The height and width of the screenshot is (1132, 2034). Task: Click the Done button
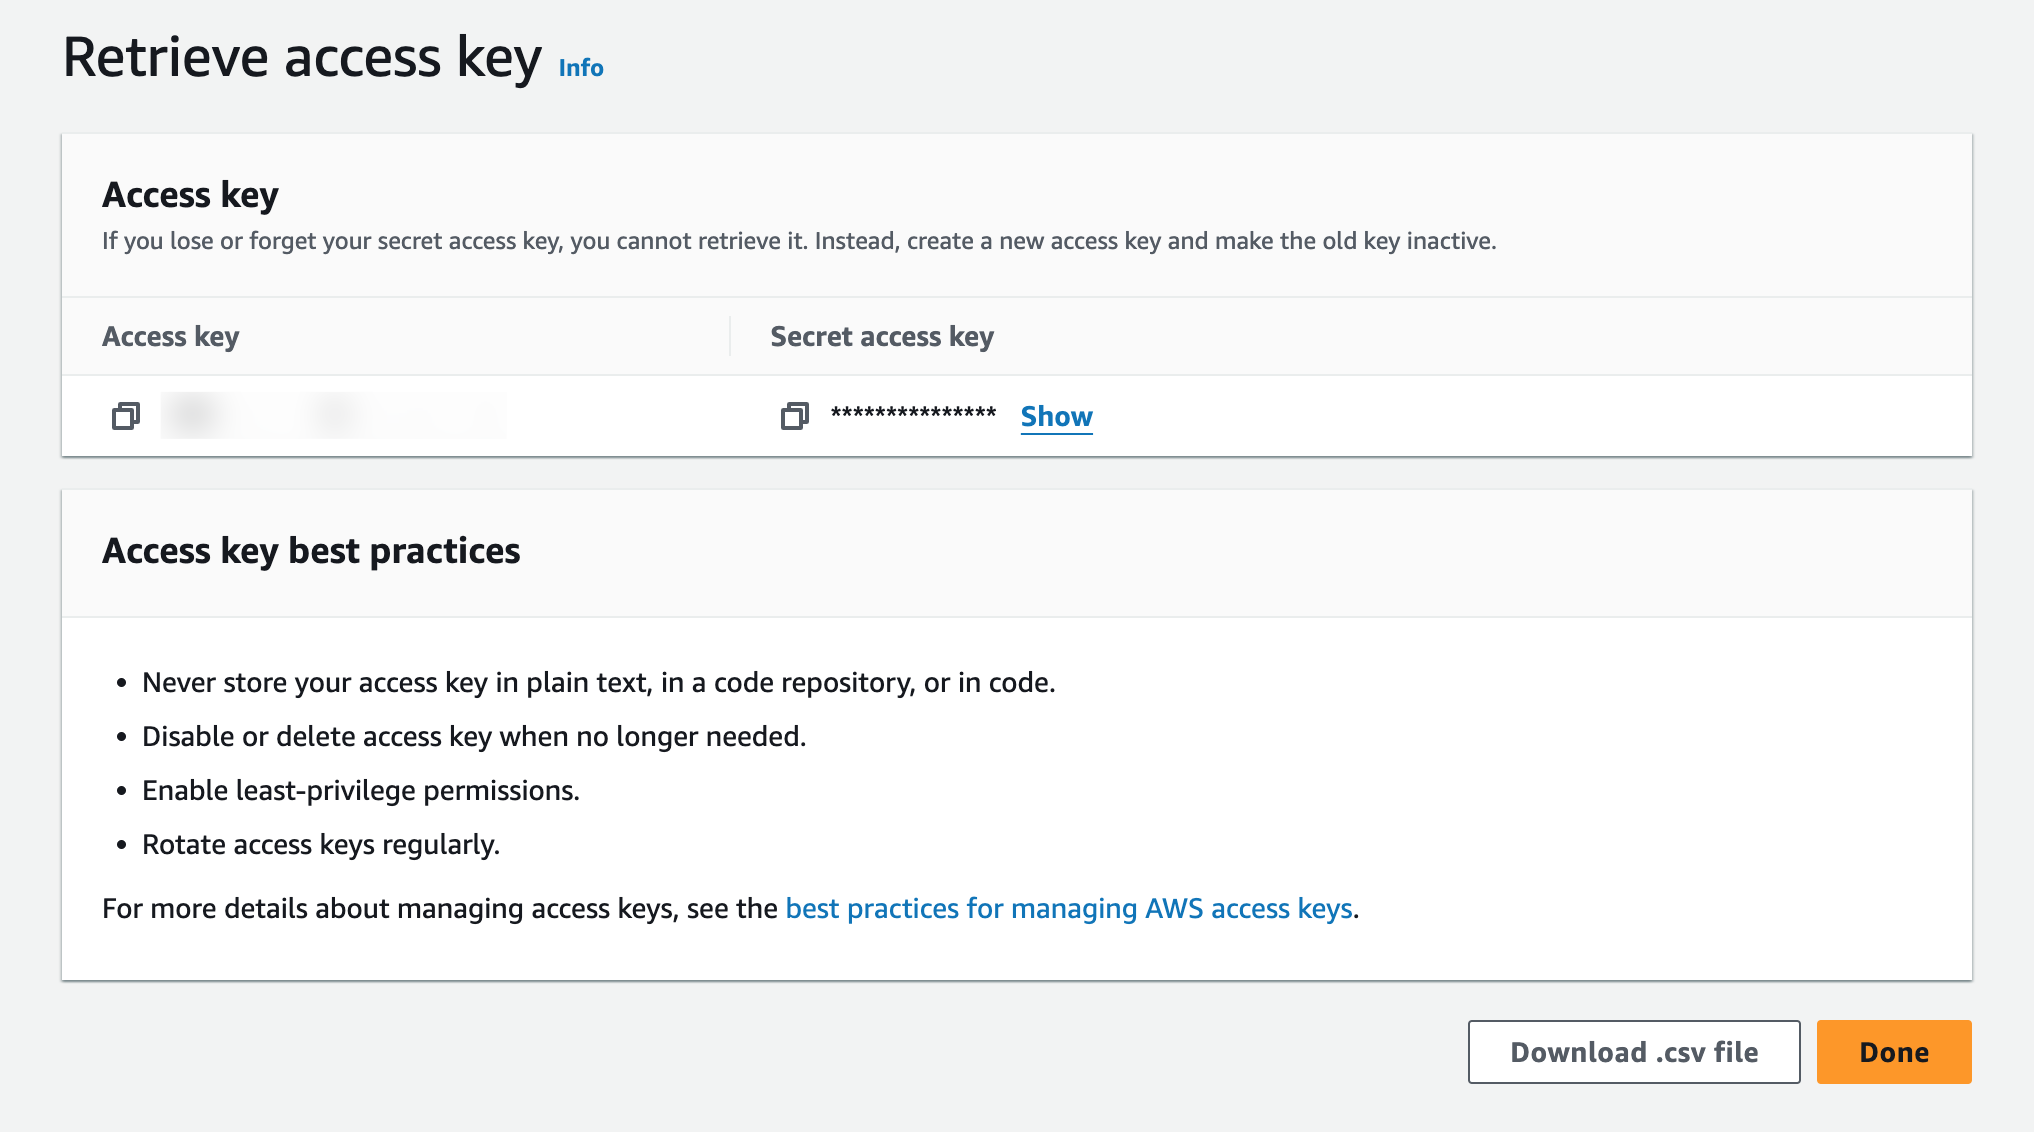click(1894, 1052)
